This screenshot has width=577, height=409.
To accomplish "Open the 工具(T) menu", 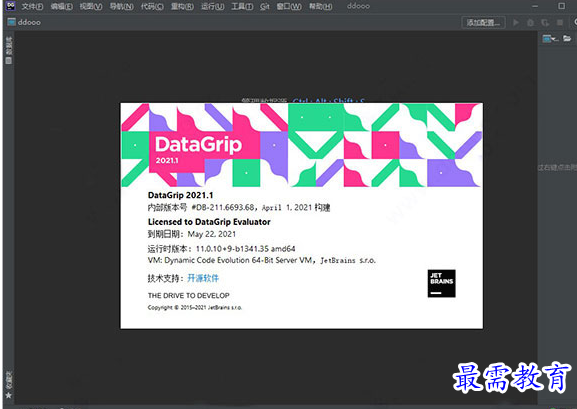I will (242, 7).
